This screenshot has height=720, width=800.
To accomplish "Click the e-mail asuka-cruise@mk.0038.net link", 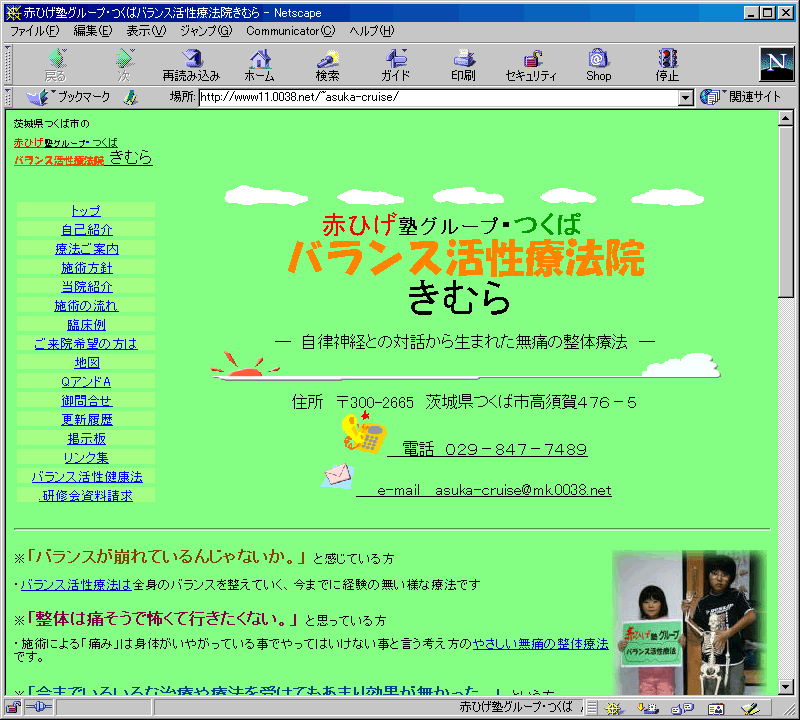I will pyautogui.click(x=484, y=490).
